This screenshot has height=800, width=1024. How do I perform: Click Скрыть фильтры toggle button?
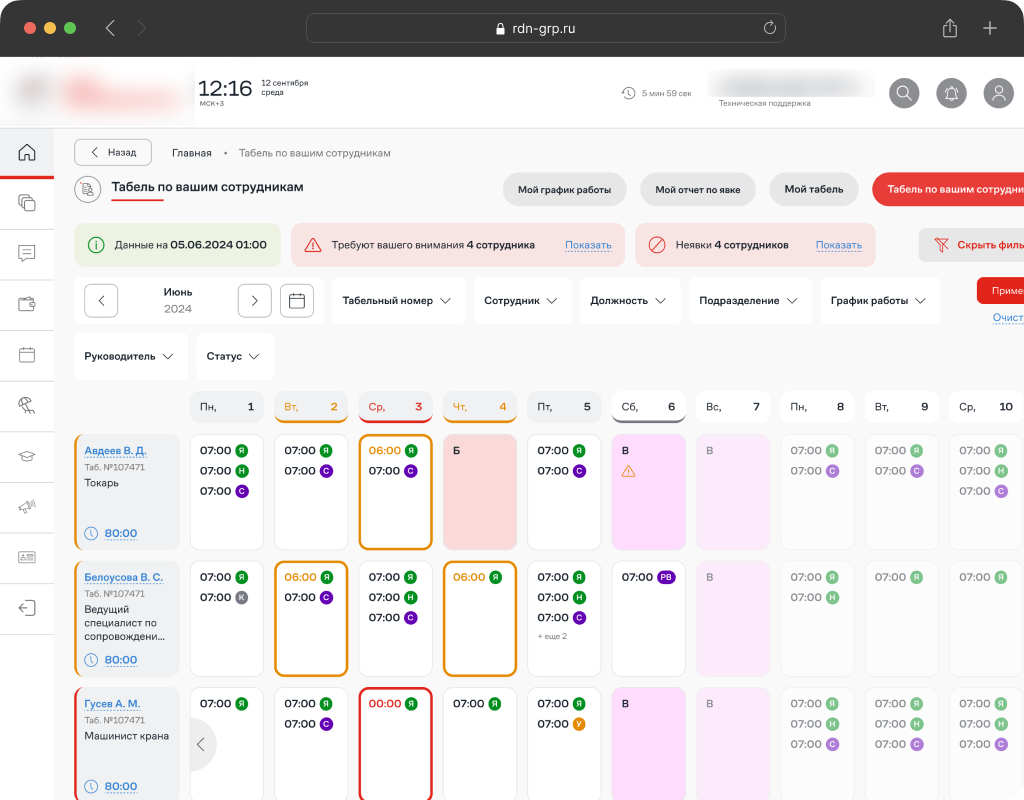coord(975,245)
